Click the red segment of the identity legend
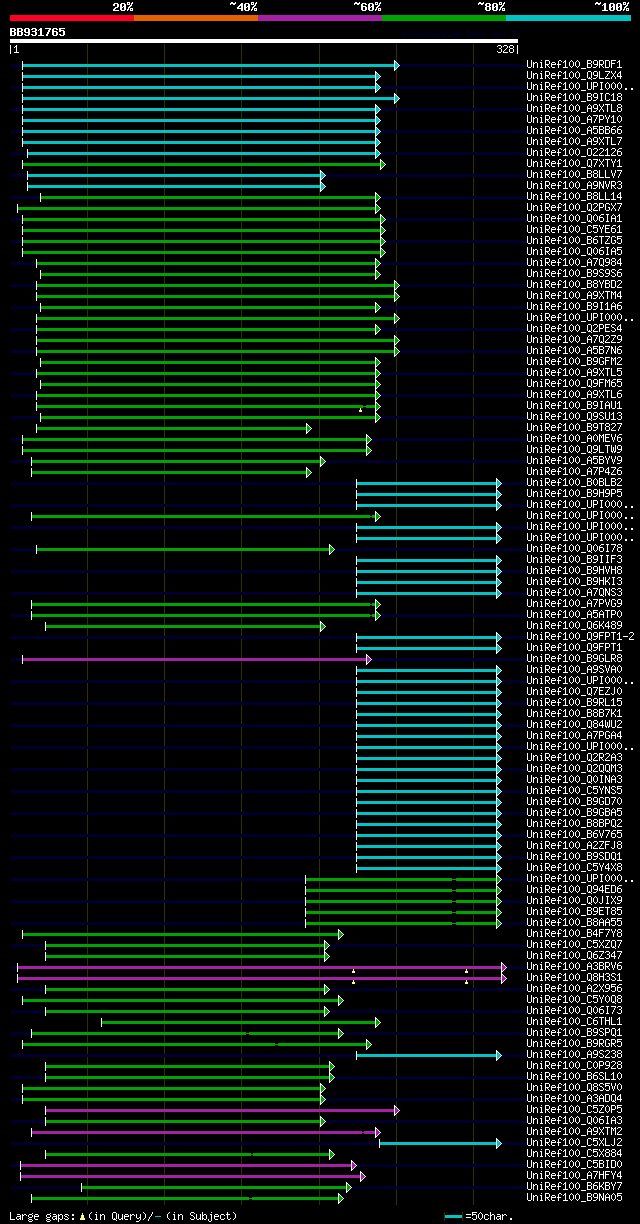This screenshot has height=1224, width=640. pos(71,18)
